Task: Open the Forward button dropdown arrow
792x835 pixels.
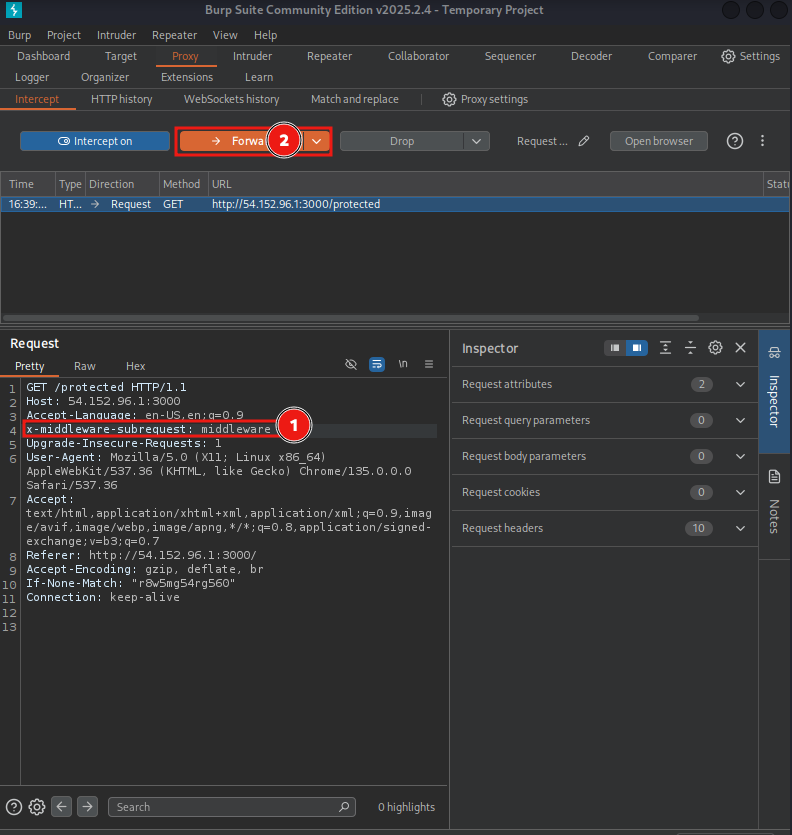Action: tap(317, 141)
